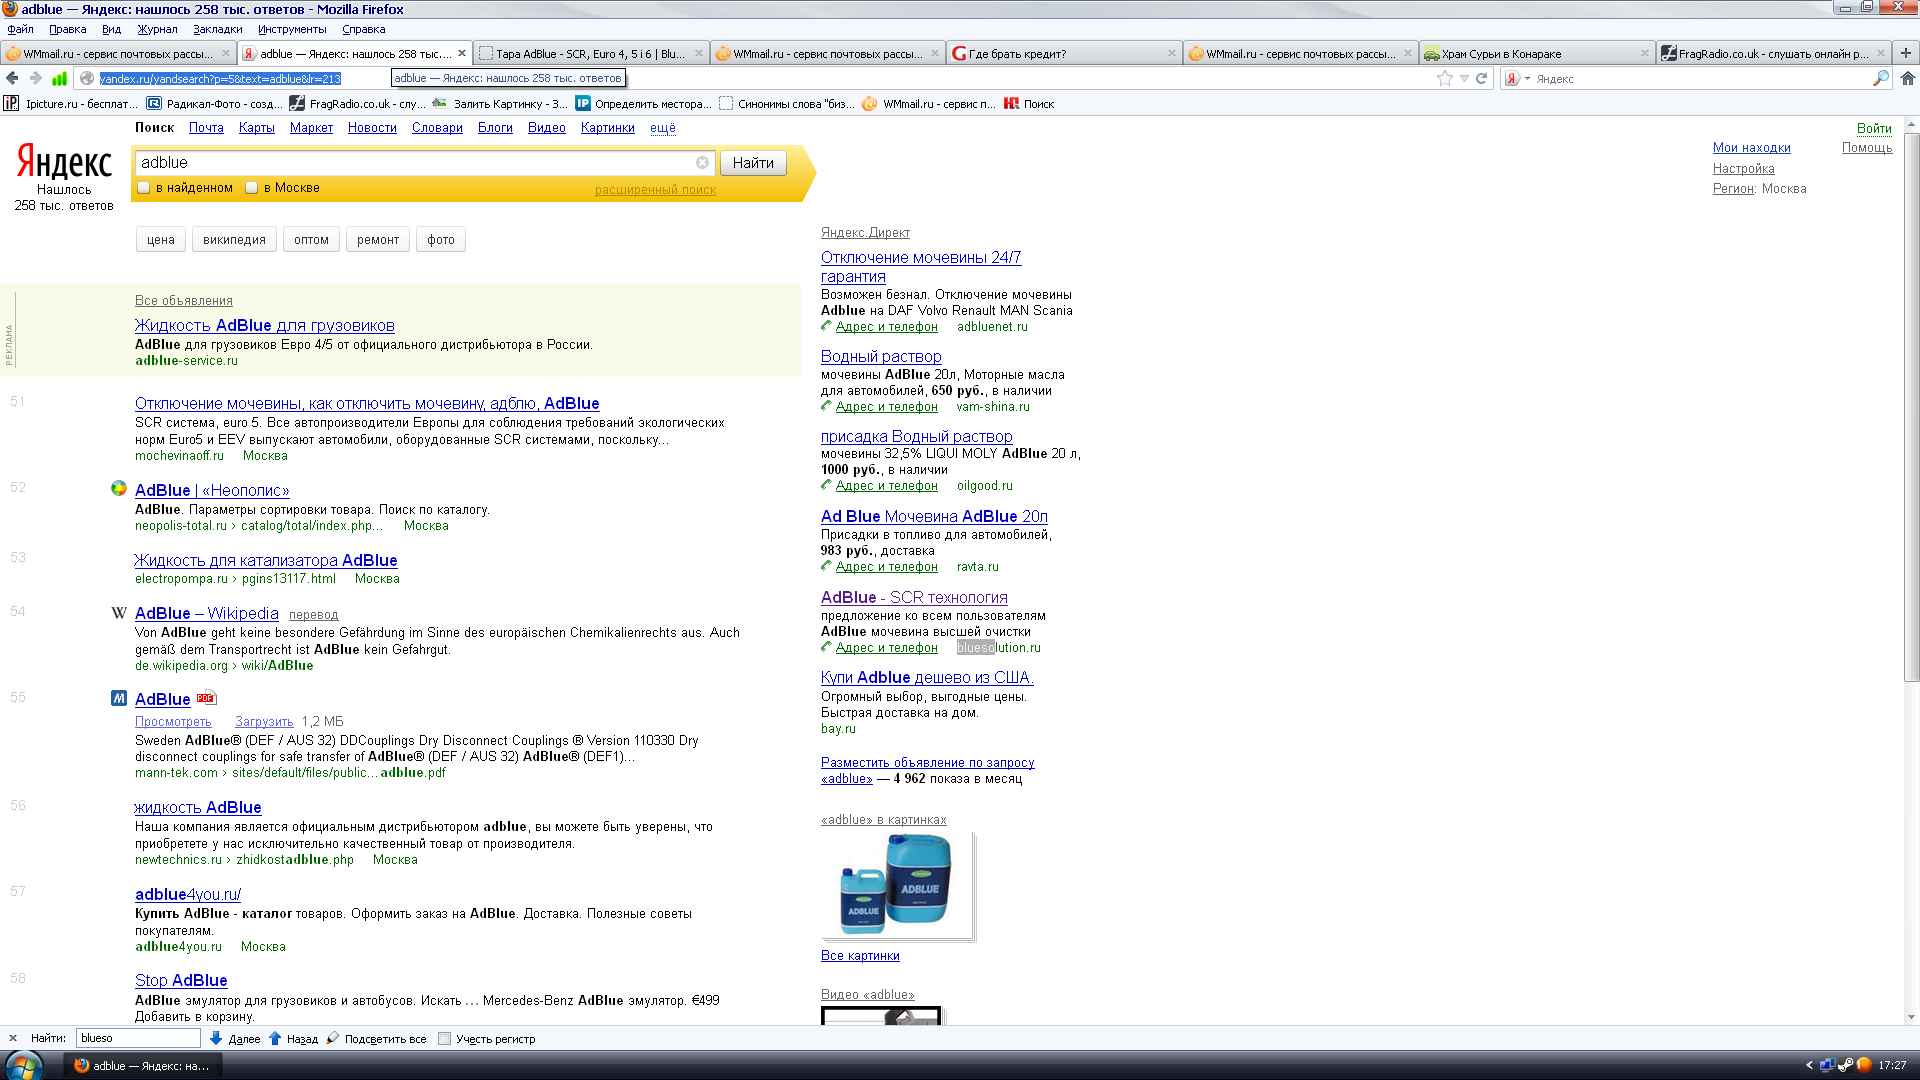1920x1080 pixels.
Task: Toggle the 'Учесть регистр' checkbox in find bar
Action: [445, 1039]
